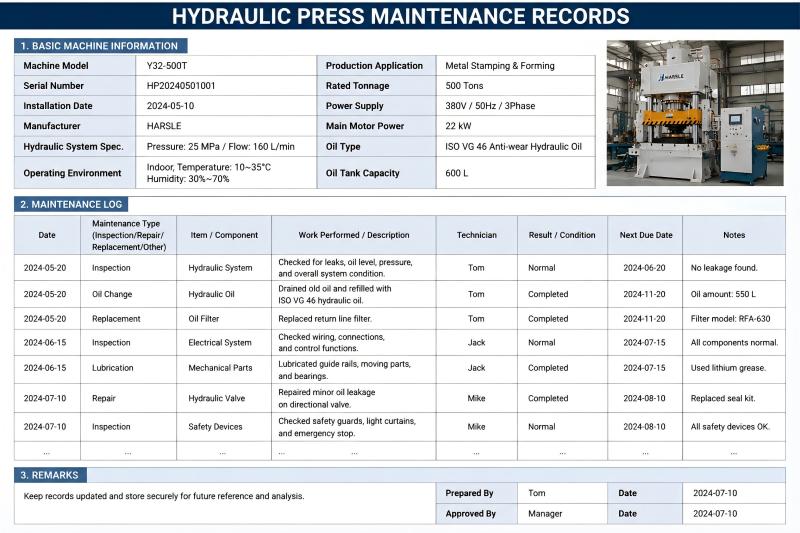The image size is (800, 533).
Task: Click the 'Production Application' label
Action: click(374, 66)
